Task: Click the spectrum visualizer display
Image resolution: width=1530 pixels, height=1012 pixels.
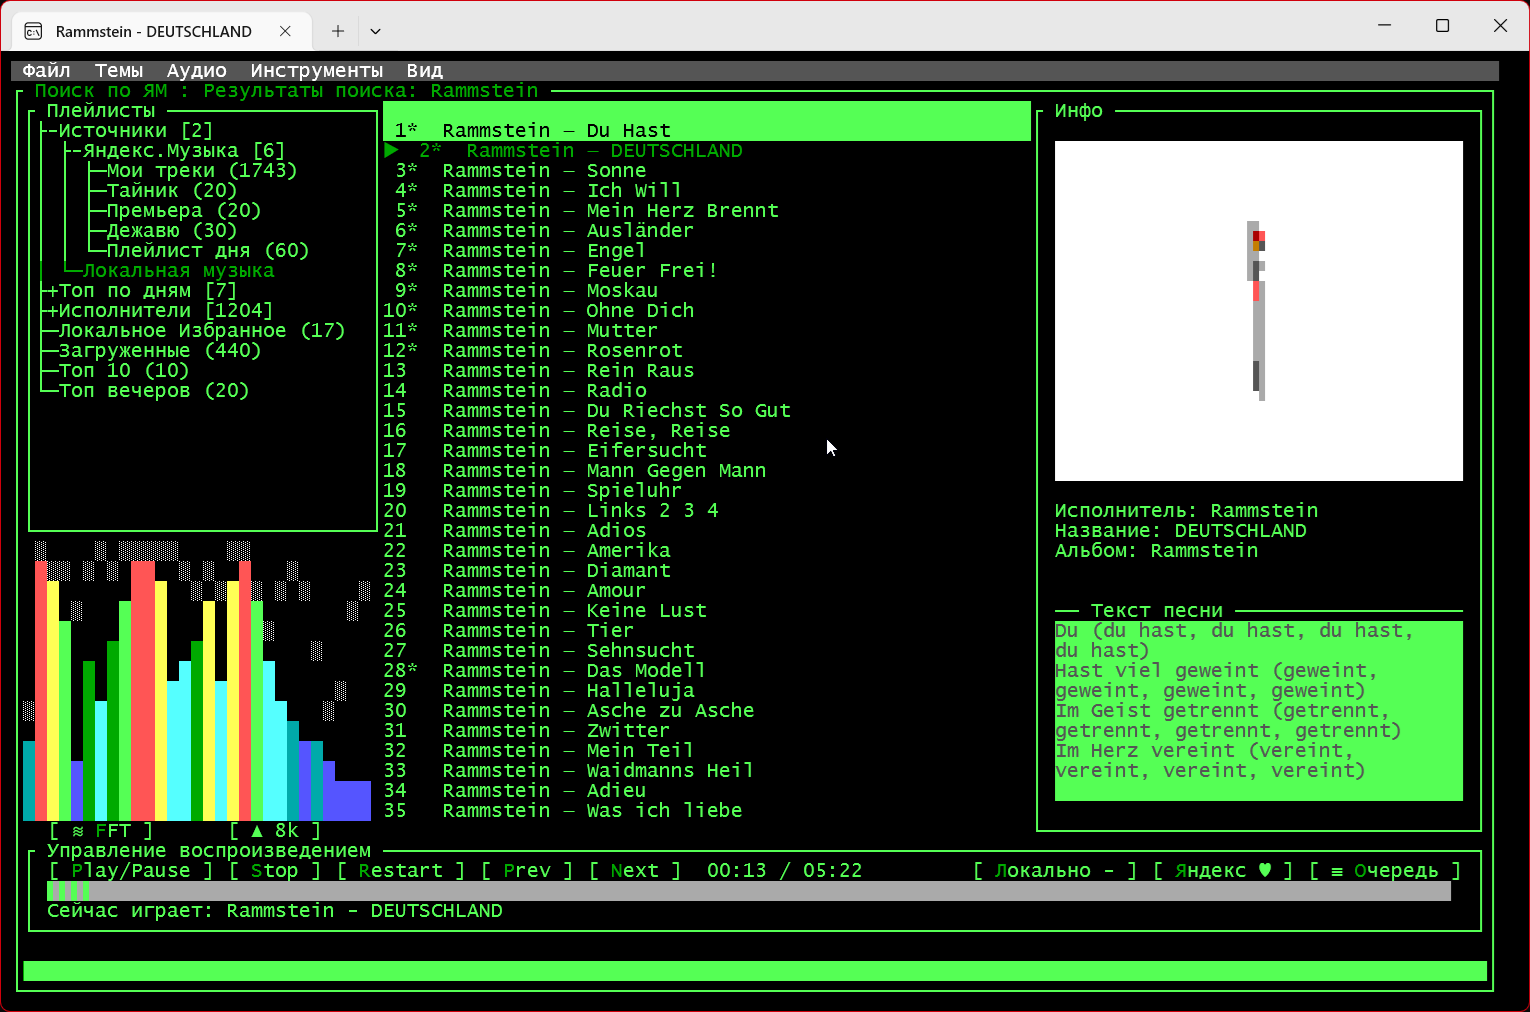Action: click(197, 681)
